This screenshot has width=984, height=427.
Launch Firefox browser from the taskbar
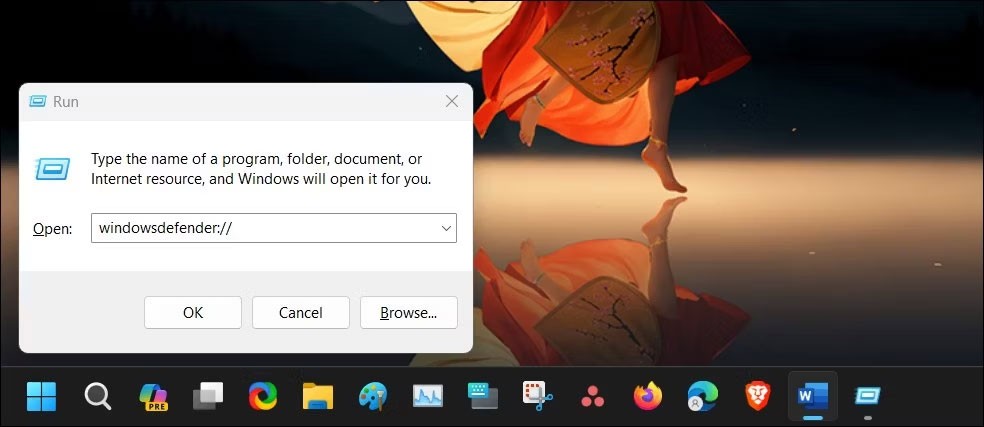tap(647, 397)
